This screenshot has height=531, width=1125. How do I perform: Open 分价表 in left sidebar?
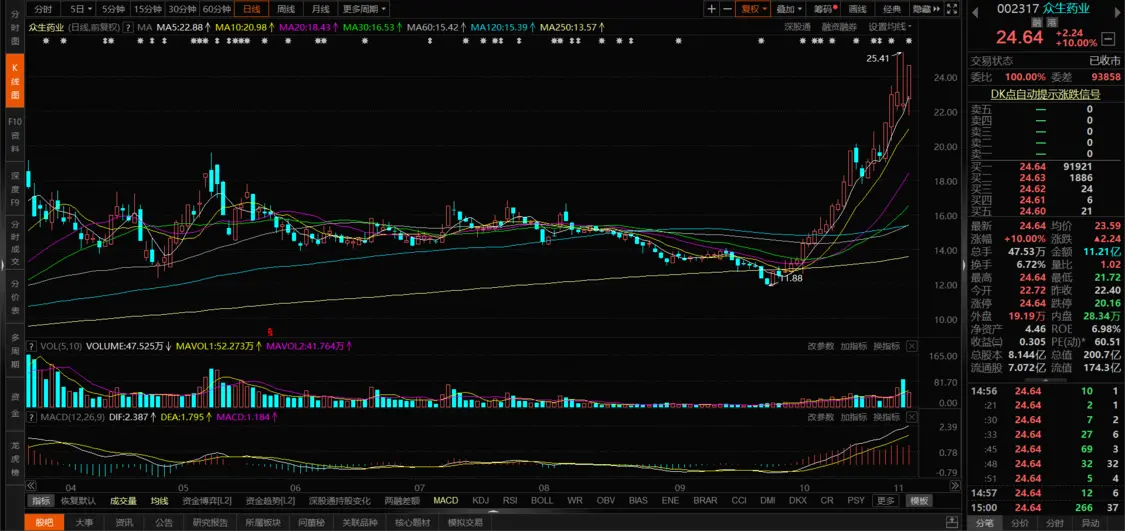[x=15, y=296]
